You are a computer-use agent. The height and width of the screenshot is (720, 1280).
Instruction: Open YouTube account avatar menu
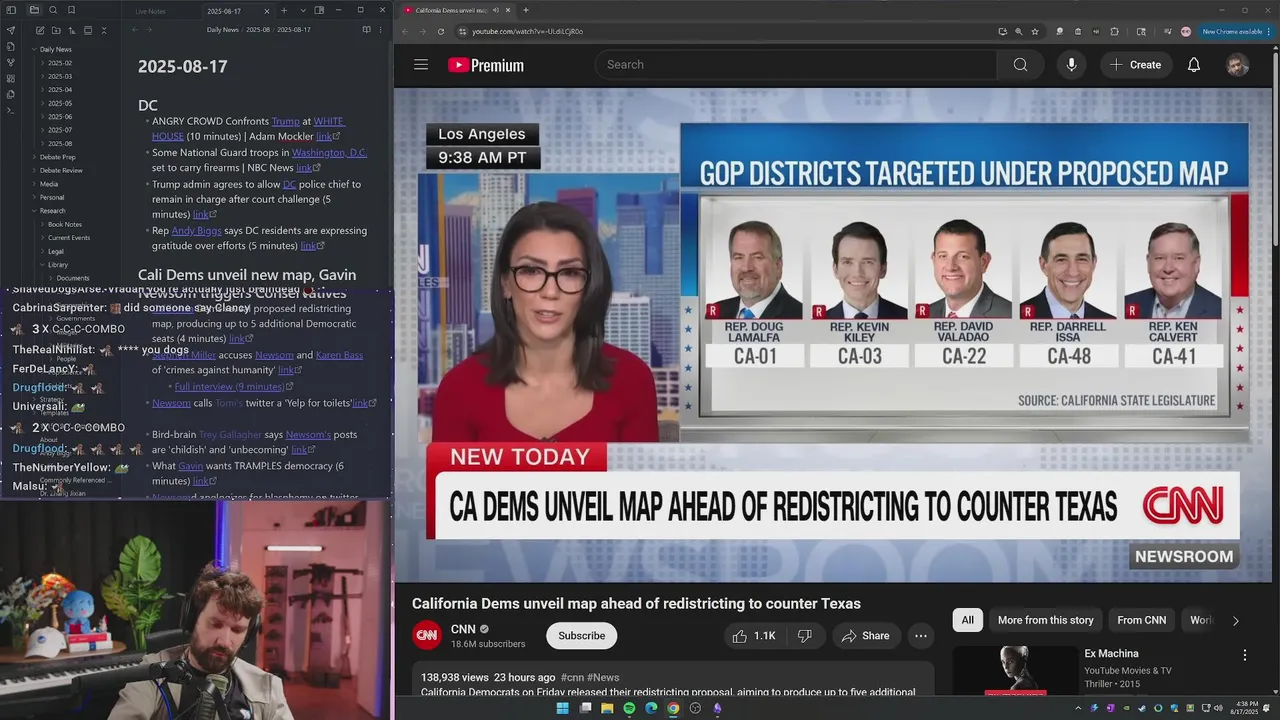pyautogui.click(x=1237, y=64)
